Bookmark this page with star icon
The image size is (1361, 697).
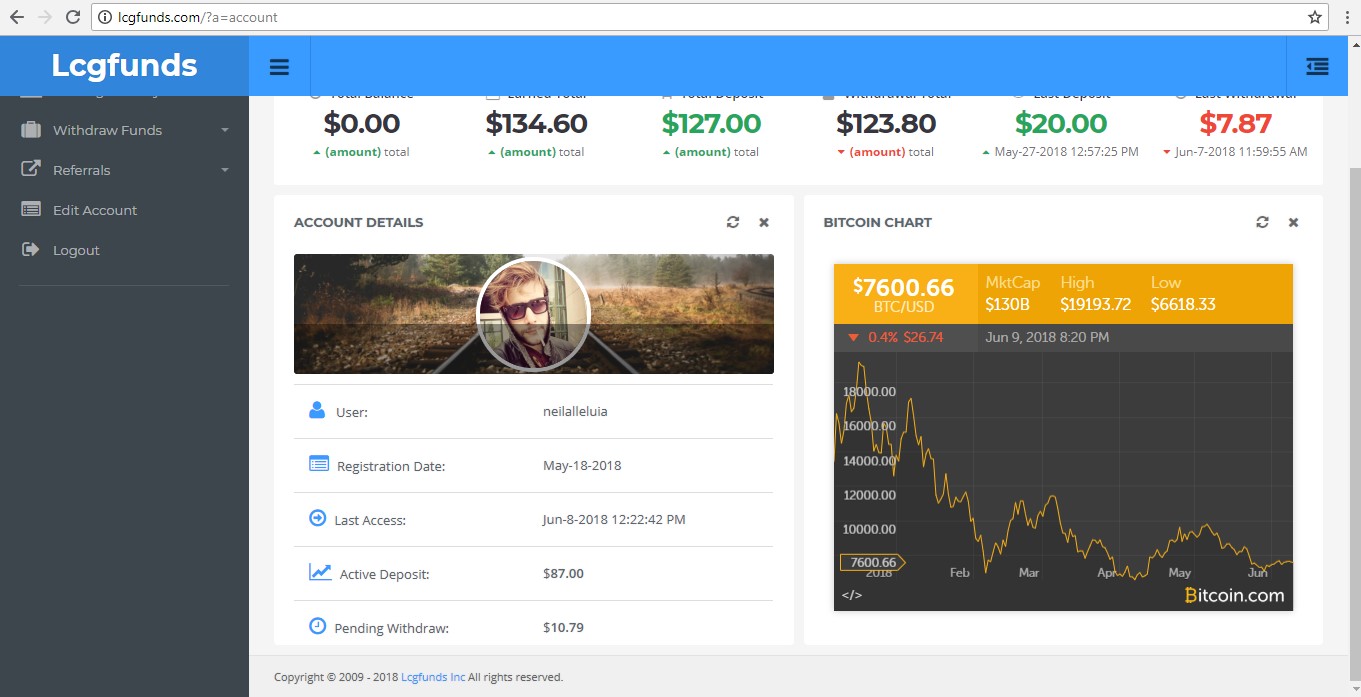click(x=1315, y=17)
